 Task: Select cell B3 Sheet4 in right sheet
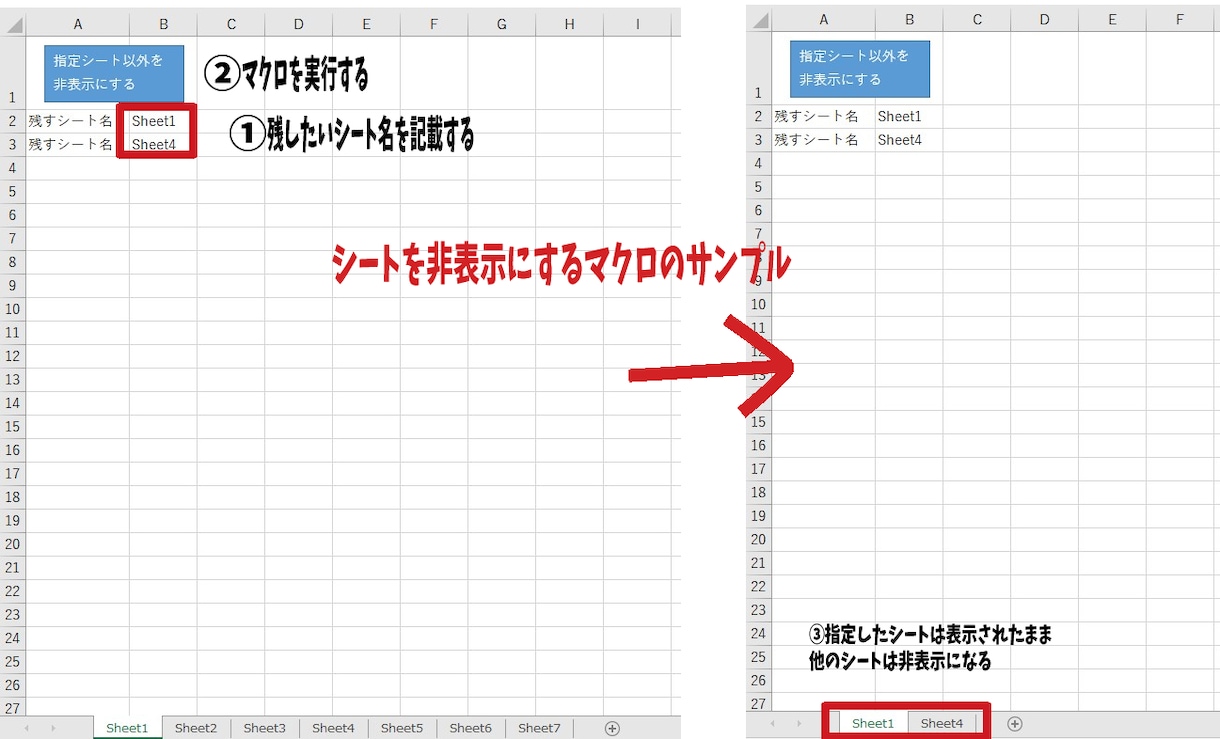[x=909, y=140]
